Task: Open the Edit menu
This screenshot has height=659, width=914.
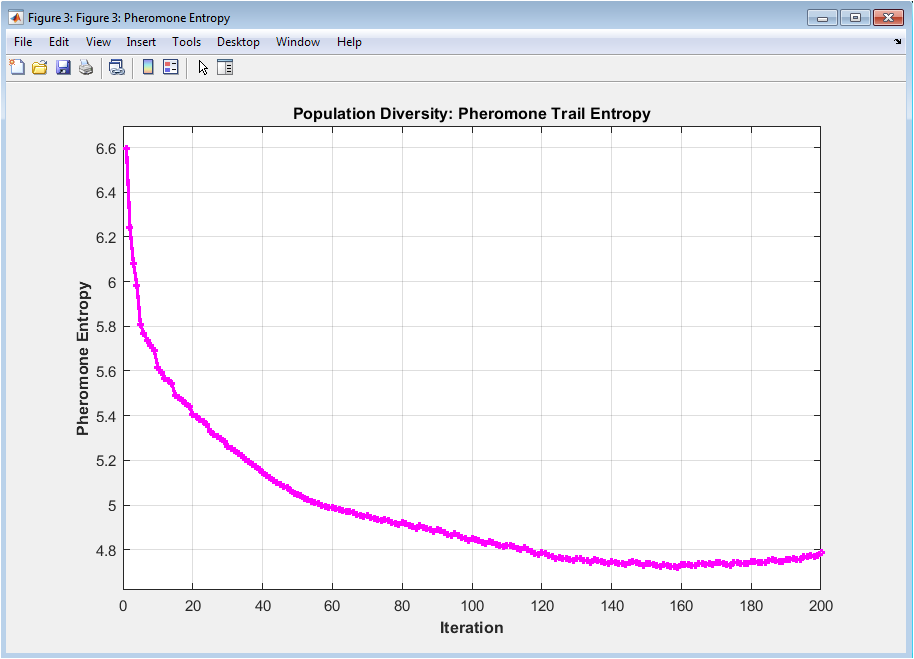Action: [59, 42]
